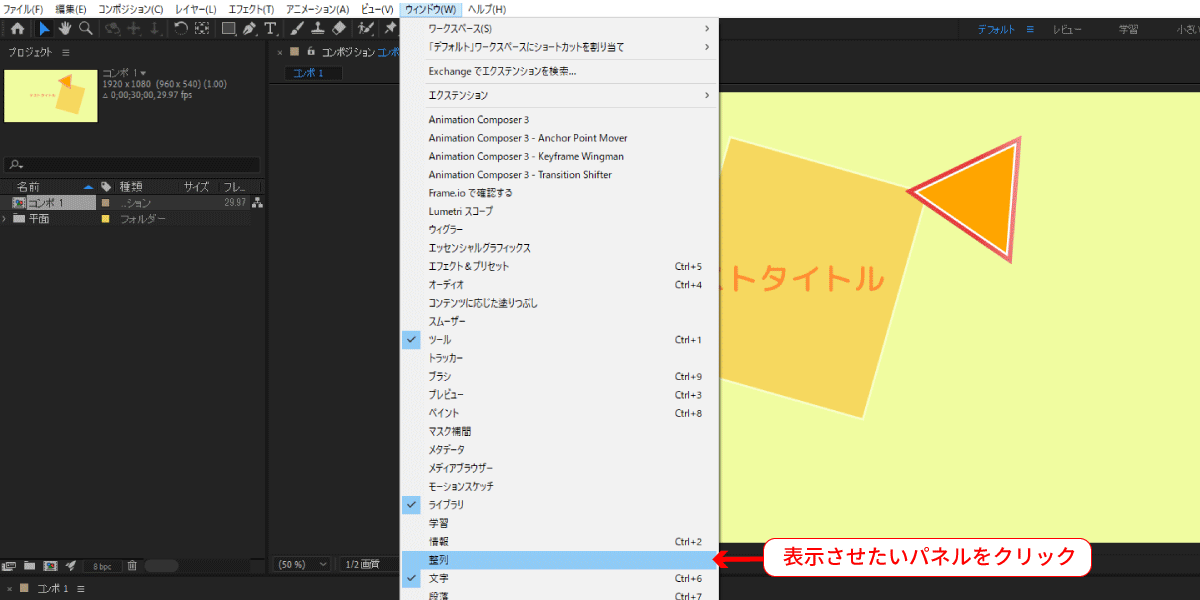Create a new folder in Project panel

pos(30,565)
